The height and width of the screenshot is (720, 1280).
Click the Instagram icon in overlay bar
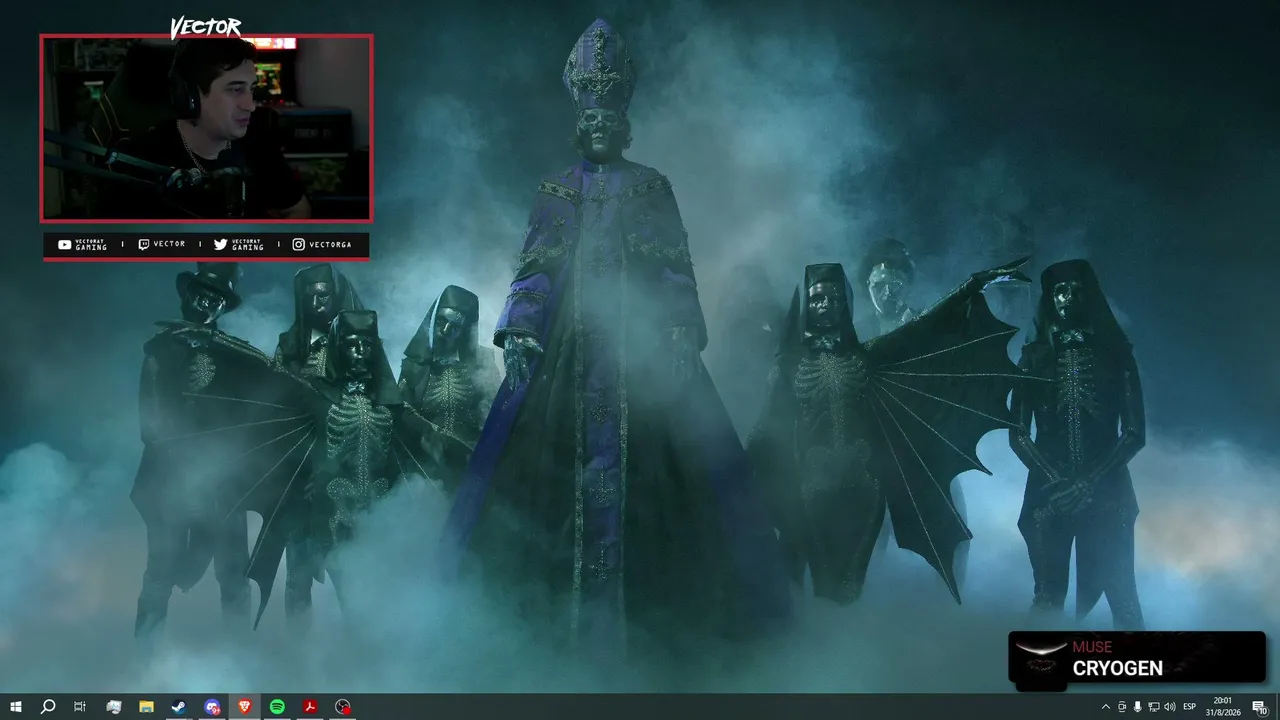[x=299, y=244]
